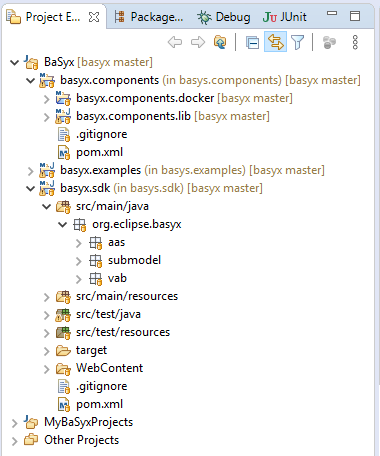380x456 pixels.
Task: Open the View Menu three-dots icon
Action: [355, 42]
